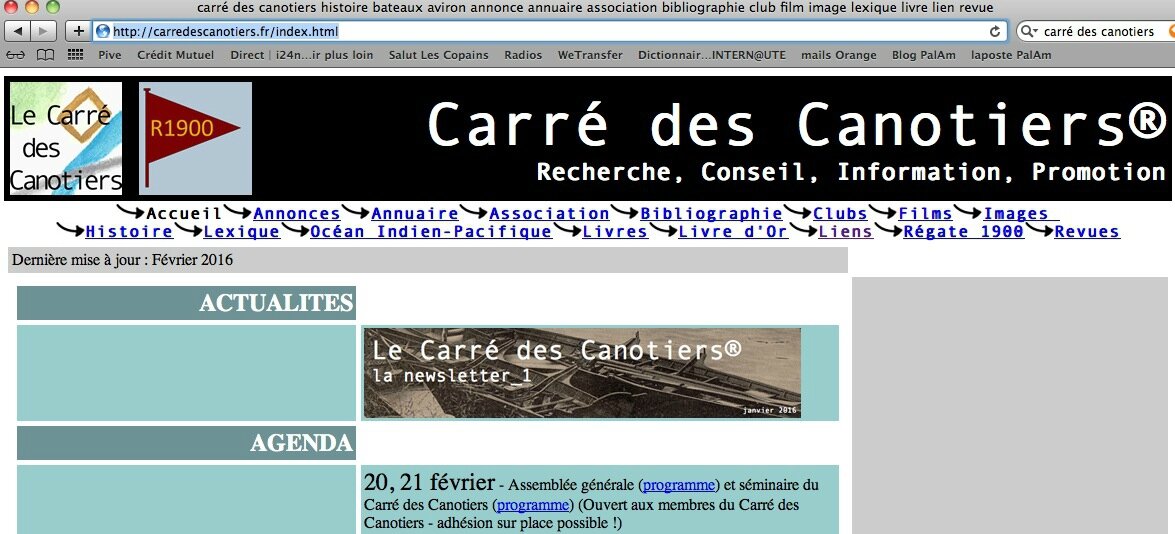Open the Radios bookmark
This screenshot has width=1175, height=534.
tap(523, 55)
